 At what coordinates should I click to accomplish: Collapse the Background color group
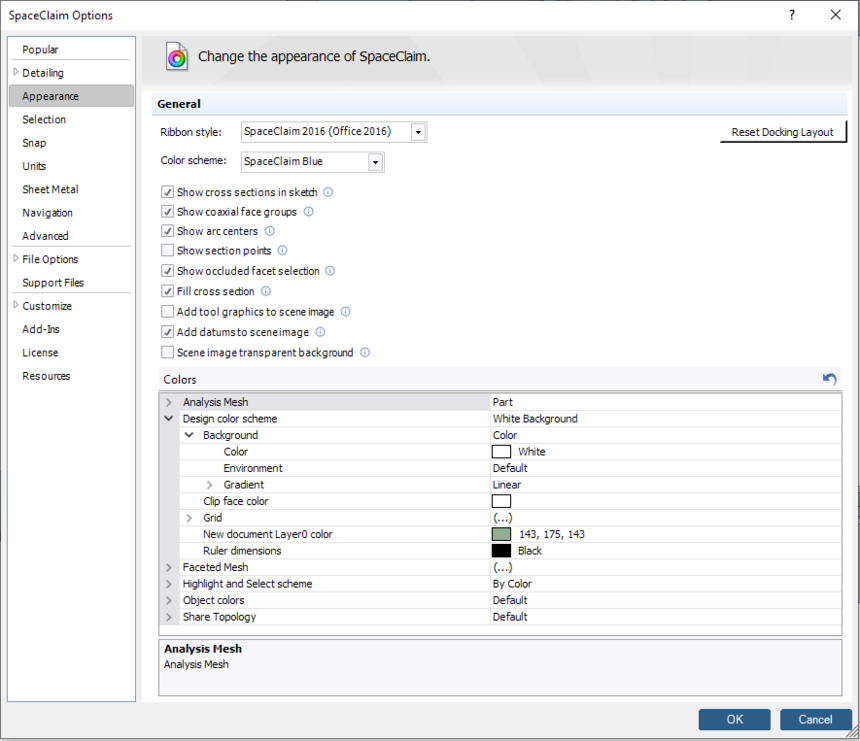[x=189, y=435]
